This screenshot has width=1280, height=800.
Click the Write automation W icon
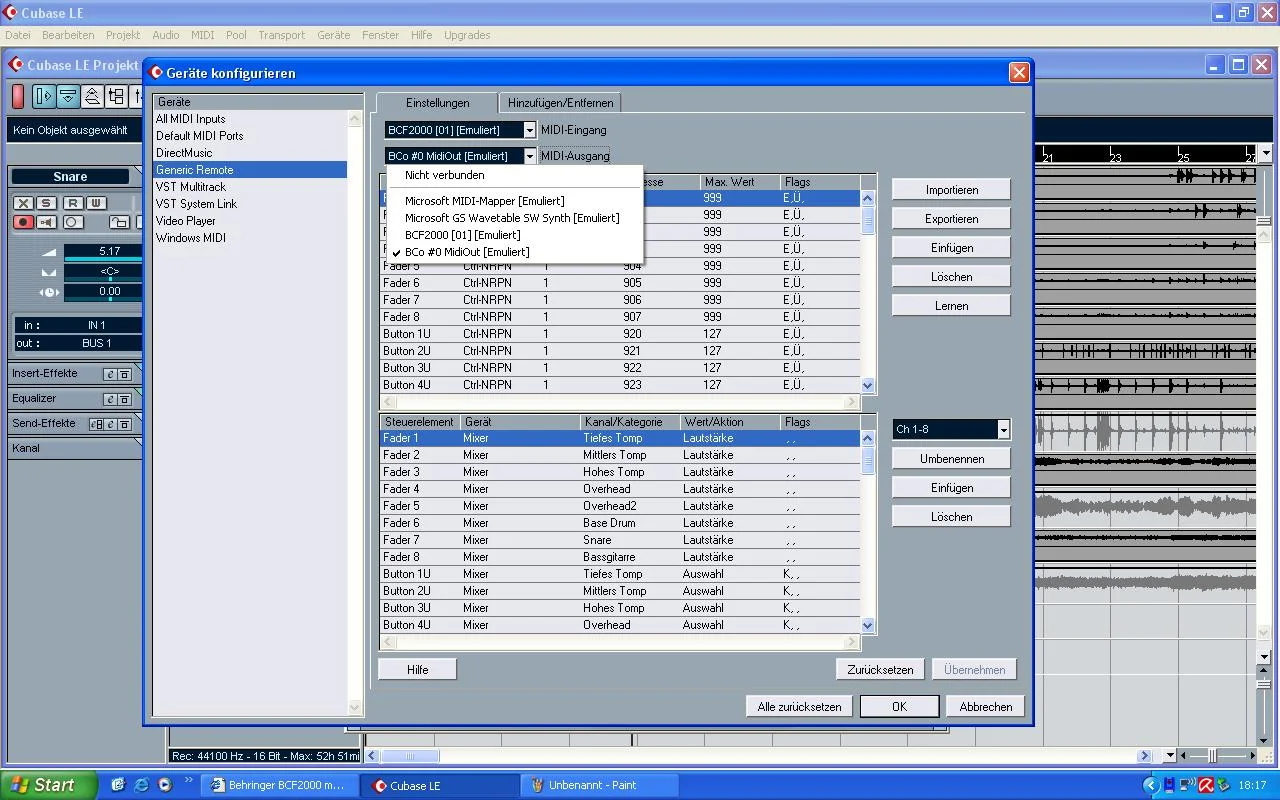tap(95, 203)
